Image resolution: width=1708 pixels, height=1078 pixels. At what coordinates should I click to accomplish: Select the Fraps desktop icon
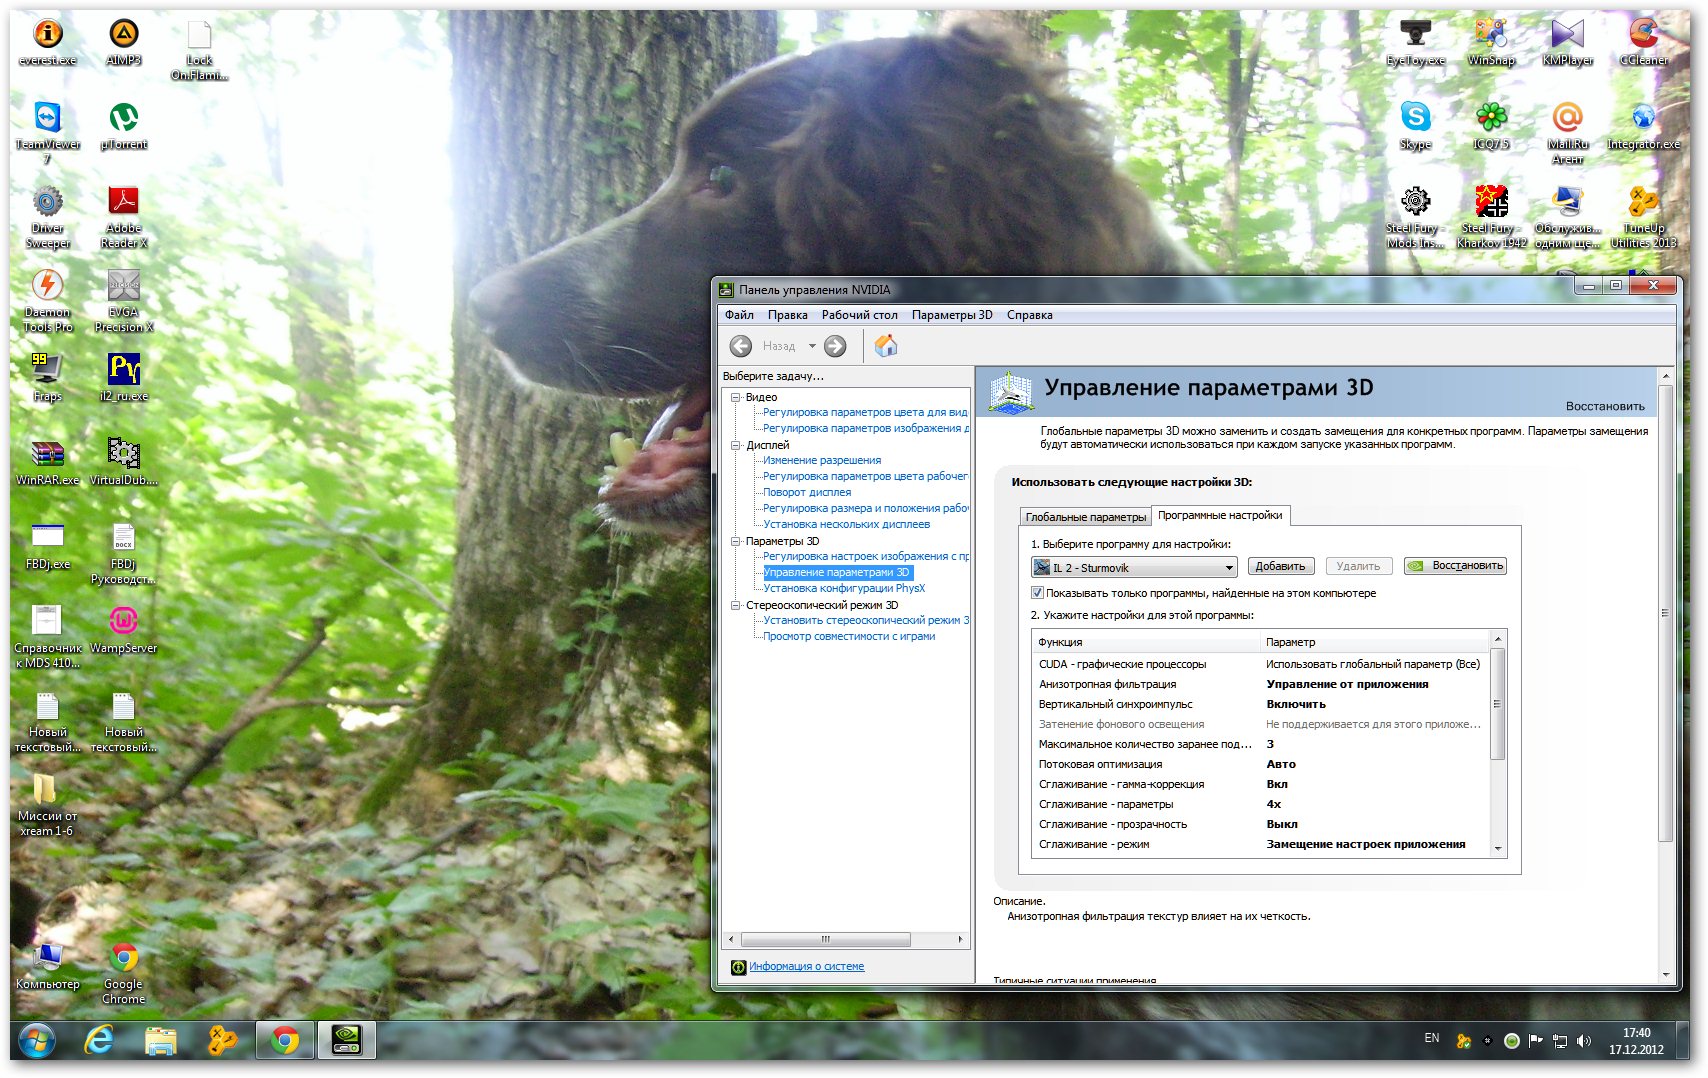point(47,378)
